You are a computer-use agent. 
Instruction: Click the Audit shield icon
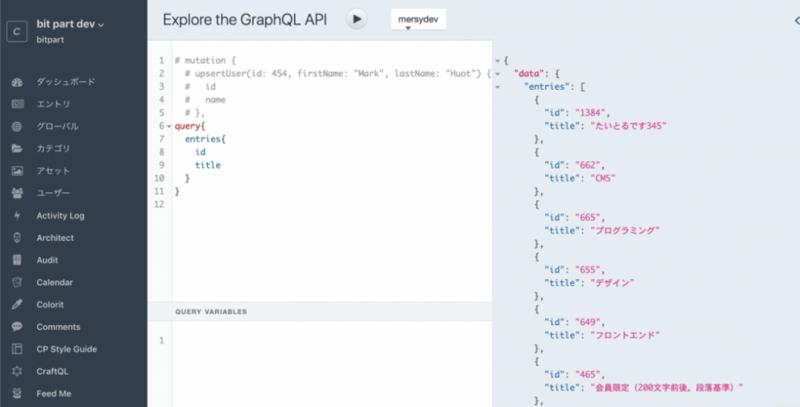coord(17,260)
